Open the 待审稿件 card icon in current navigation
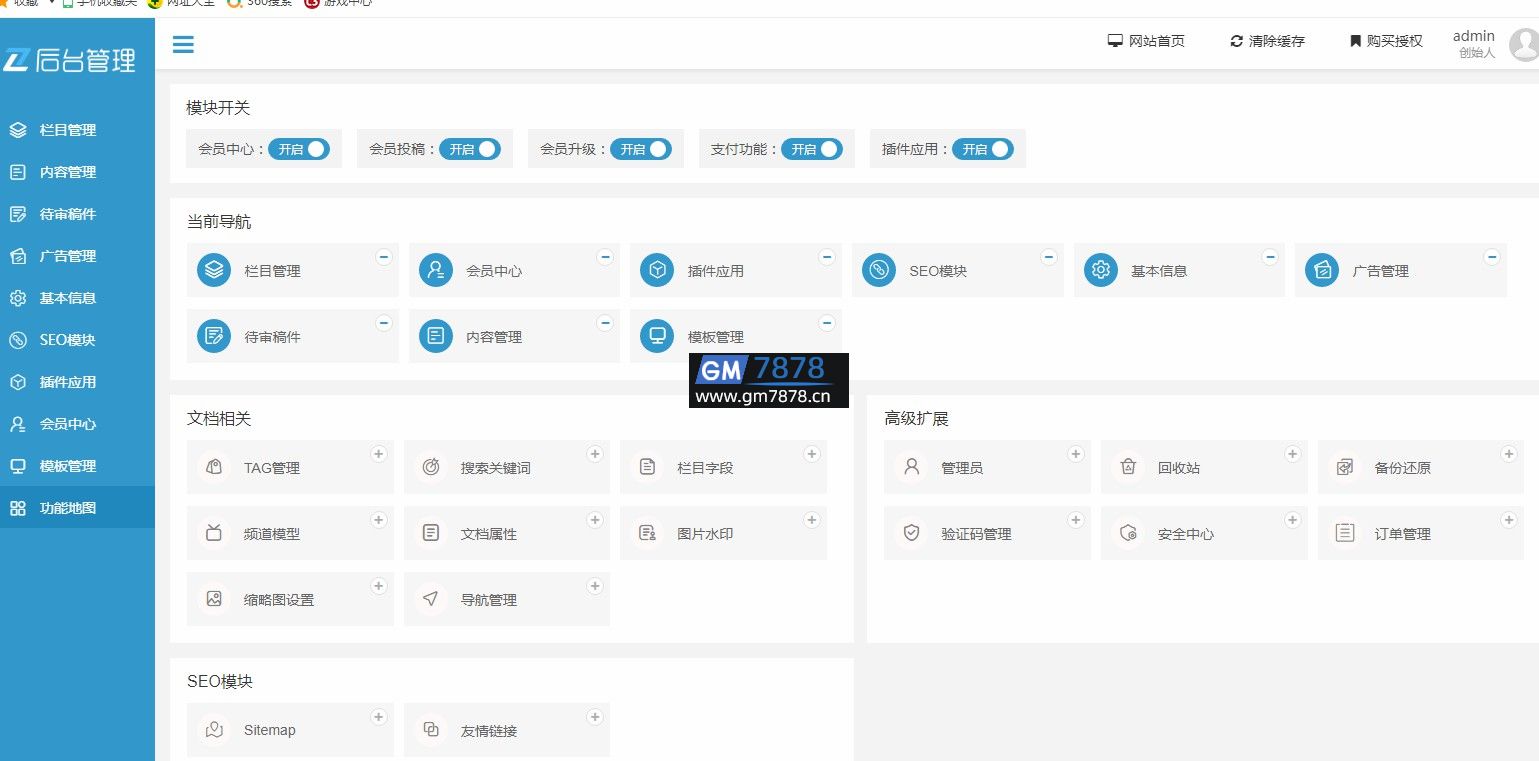 point(214,336)
